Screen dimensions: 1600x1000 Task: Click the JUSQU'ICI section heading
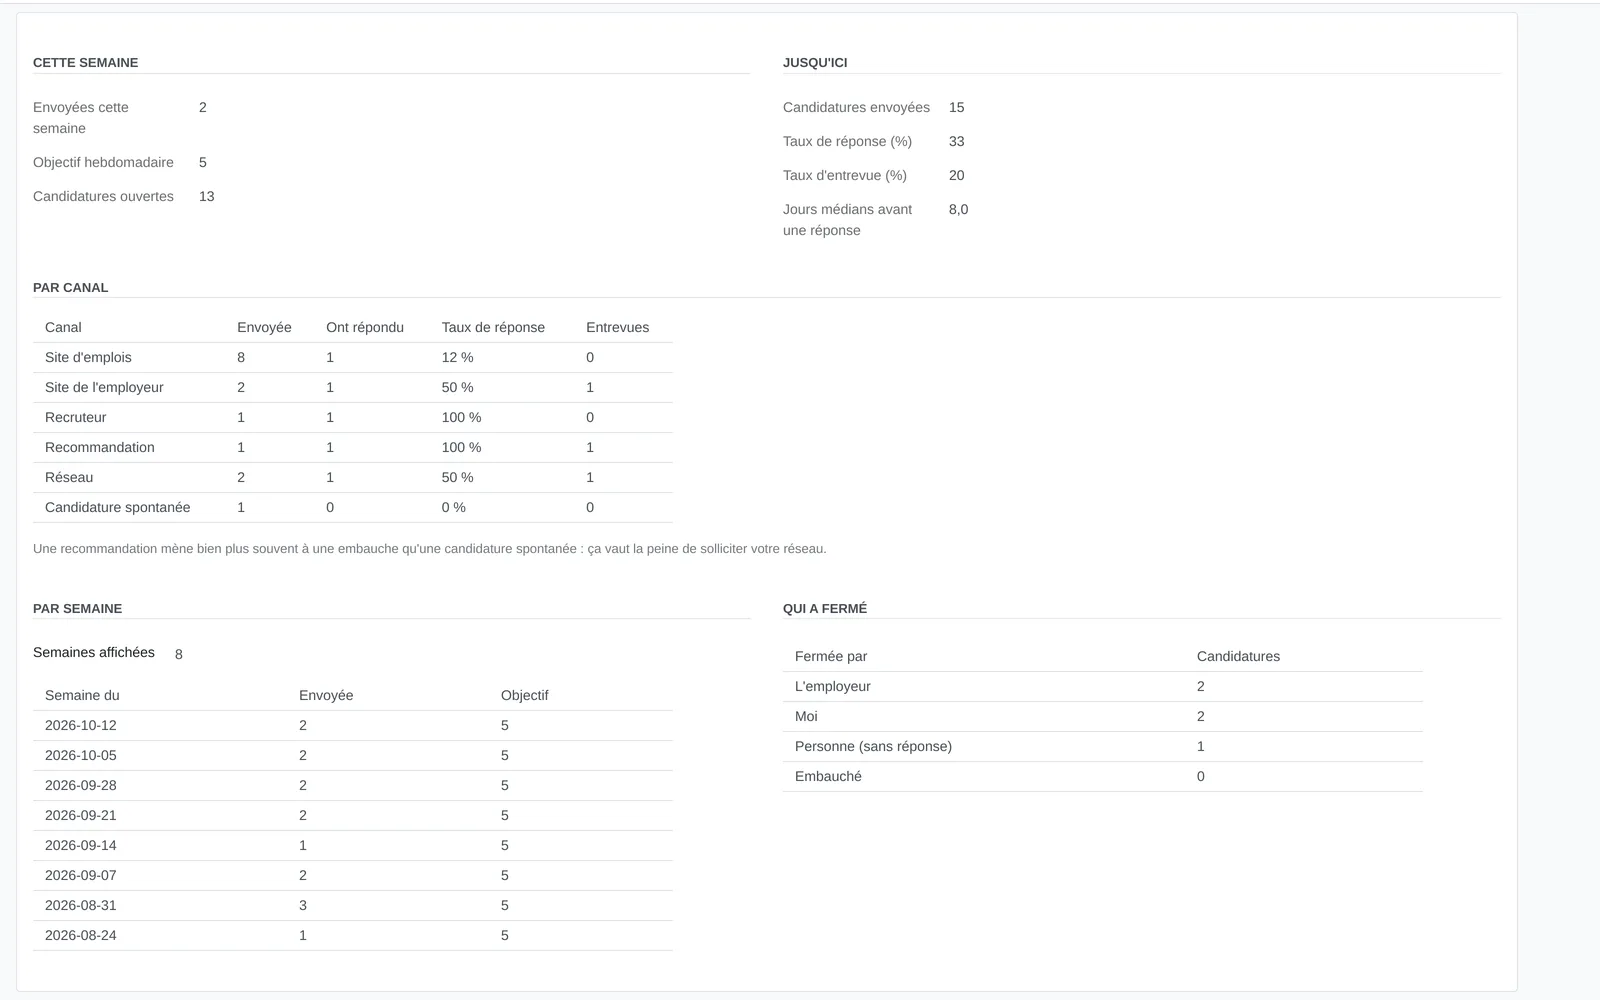815,62
